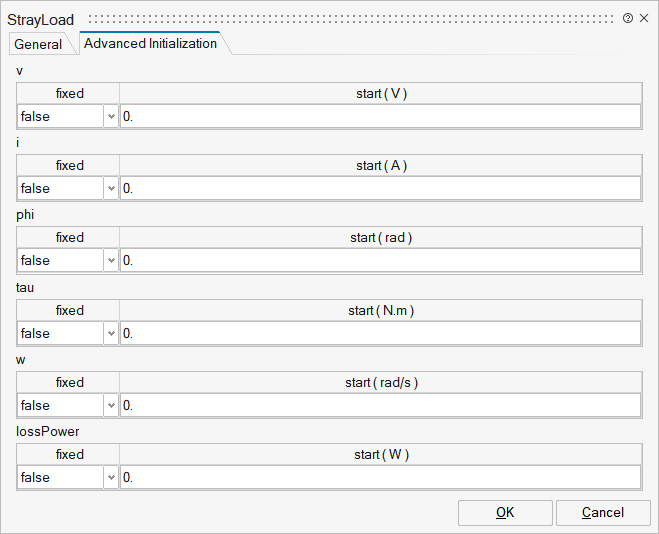Expand the fixed dropdown for i
Screen dimensions: 659x534
tap(110, 188)
